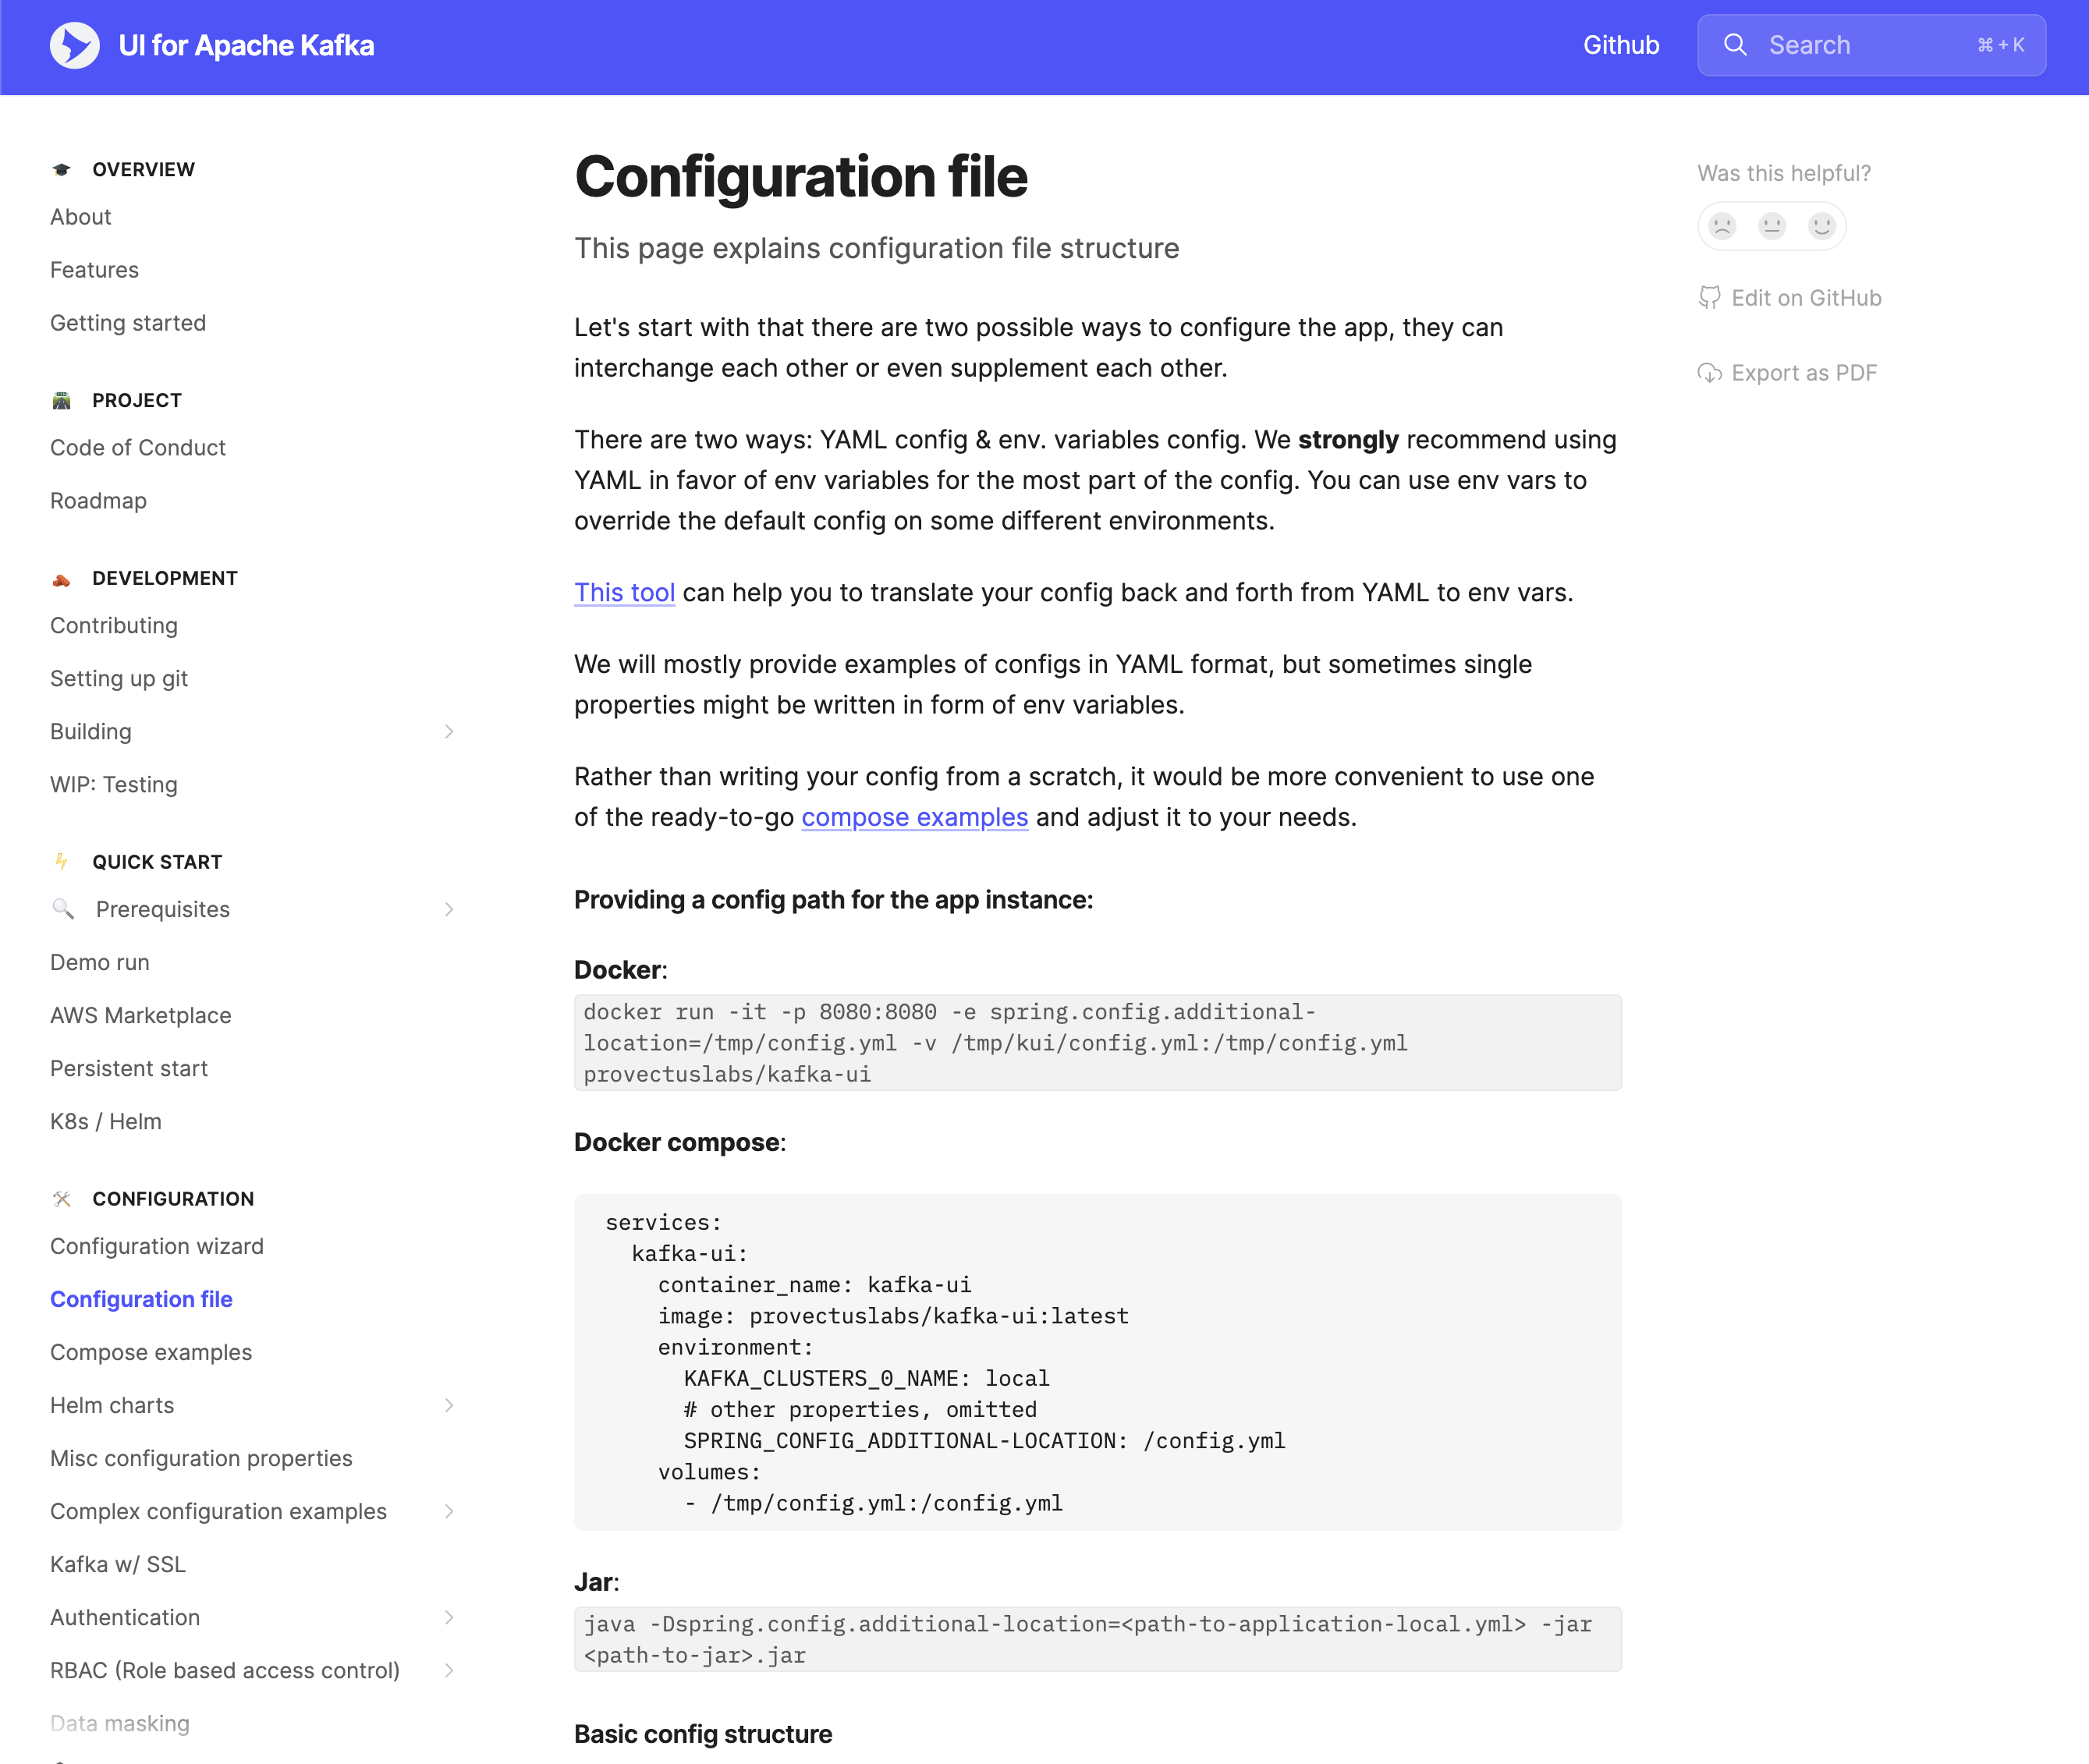Click the sad face feedback icon
This screenshot has height=1764, width=2089.
pyautogui.click(x=1722, y=226)
